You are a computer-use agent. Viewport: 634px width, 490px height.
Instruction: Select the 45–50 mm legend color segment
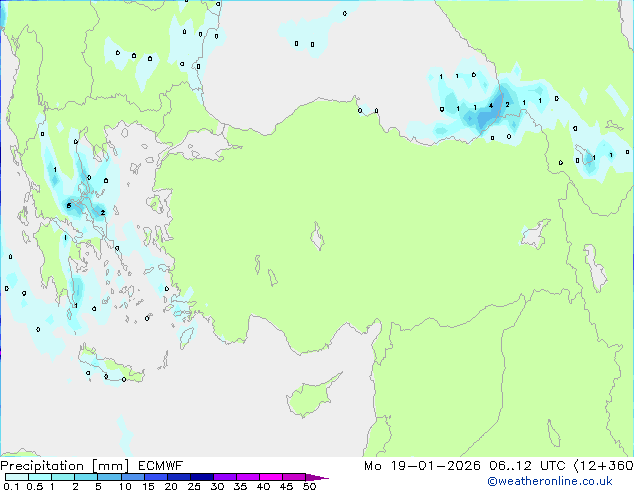[x=294, y=477]
